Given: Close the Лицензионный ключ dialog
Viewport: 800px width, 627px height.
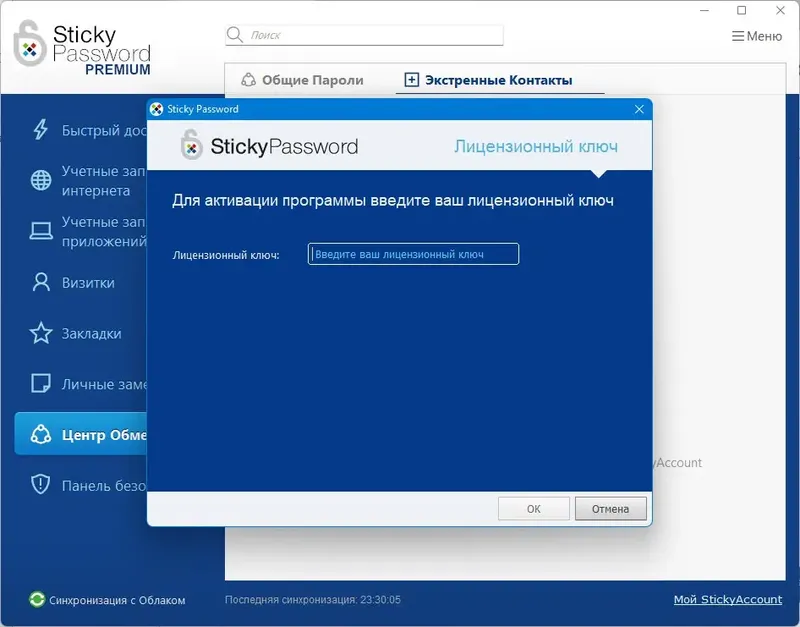Looking at the screenshot, I should 639,110.
